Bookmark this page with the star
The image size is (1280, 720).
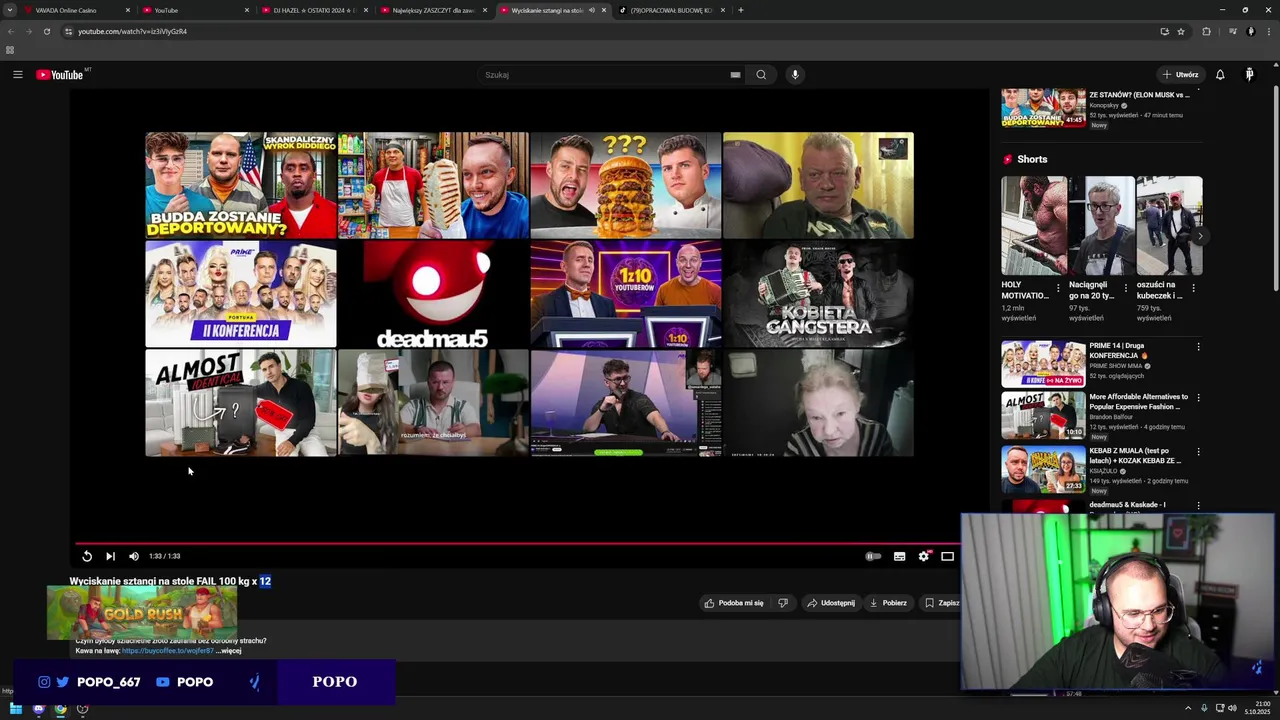pyautogui.click(x=1181, y=31)
